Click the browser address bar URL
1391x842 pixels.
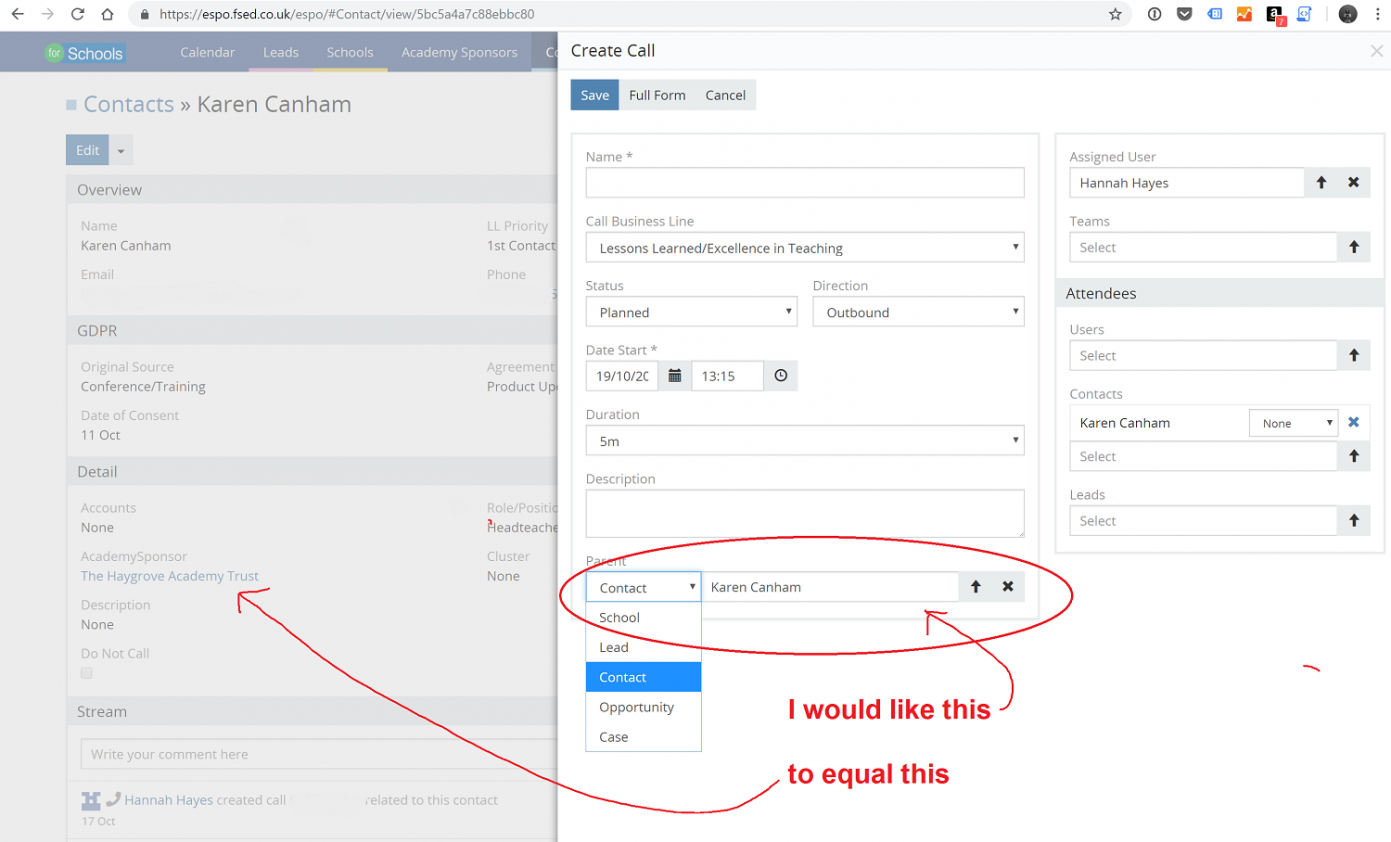click(x=347, y=15)
